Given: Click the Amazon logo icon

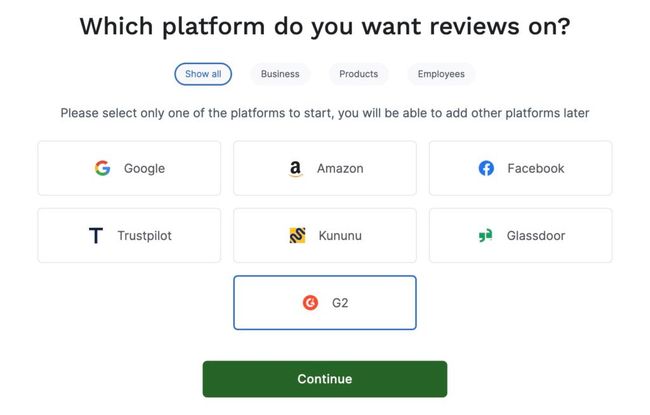Looking at the screenshot, I should pyautogui.click(x=295, y=168).
